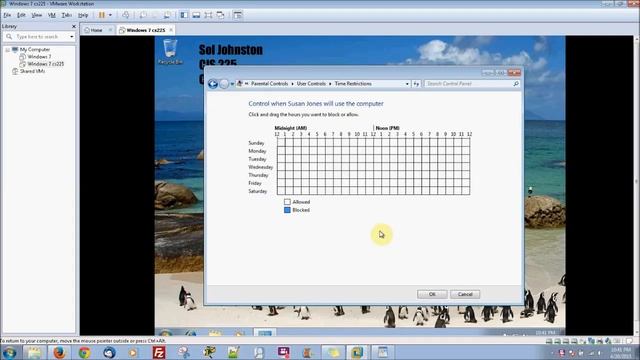Click the Take Snapshot toolbar icon

click(x=143, y=15)
